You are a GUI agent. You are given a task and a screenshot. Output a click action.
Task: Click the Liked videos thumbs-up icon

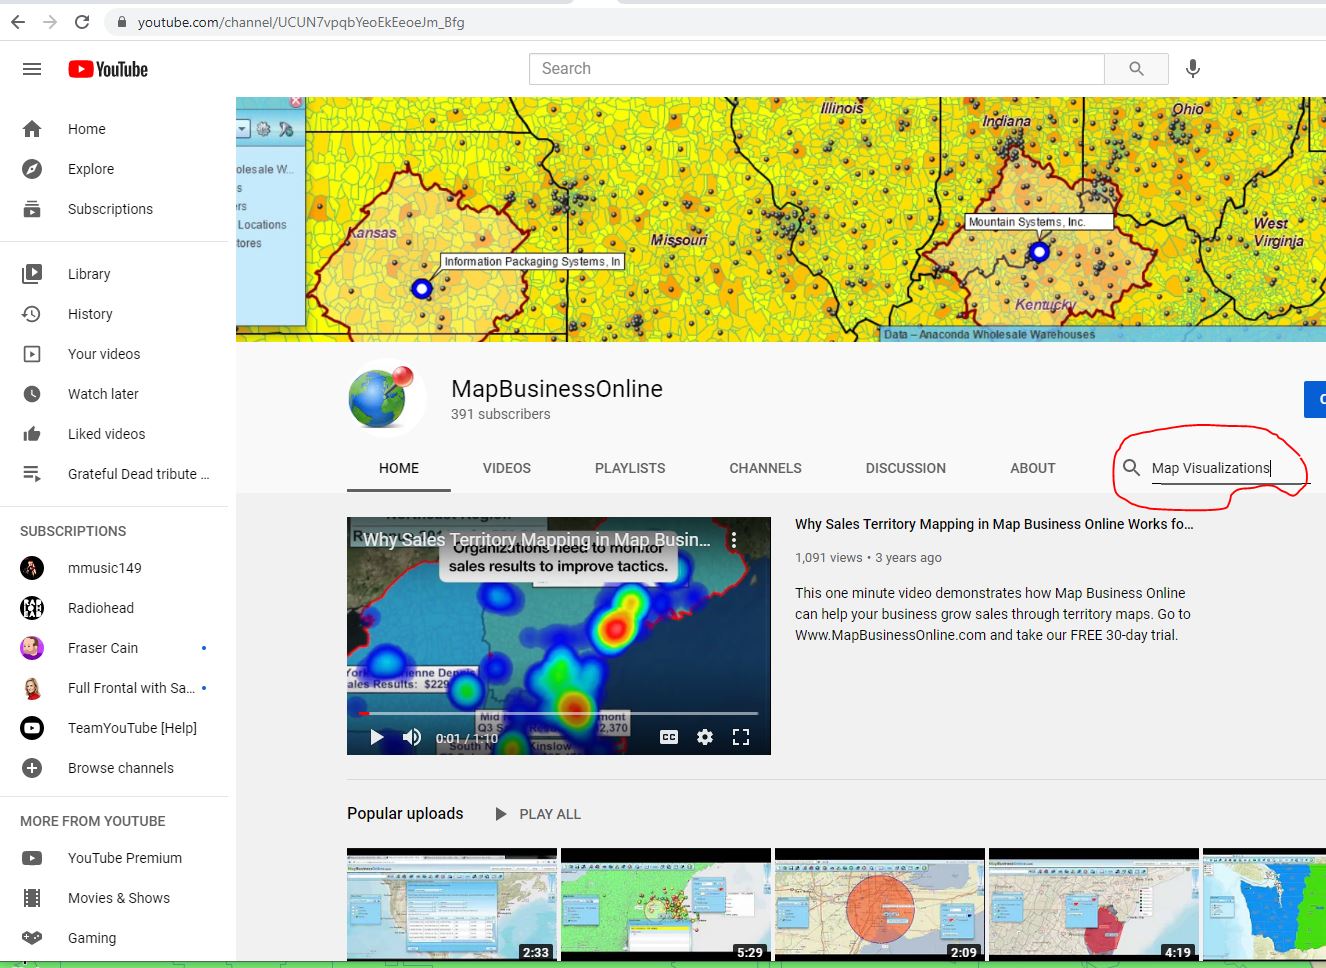tap(32, 434)
